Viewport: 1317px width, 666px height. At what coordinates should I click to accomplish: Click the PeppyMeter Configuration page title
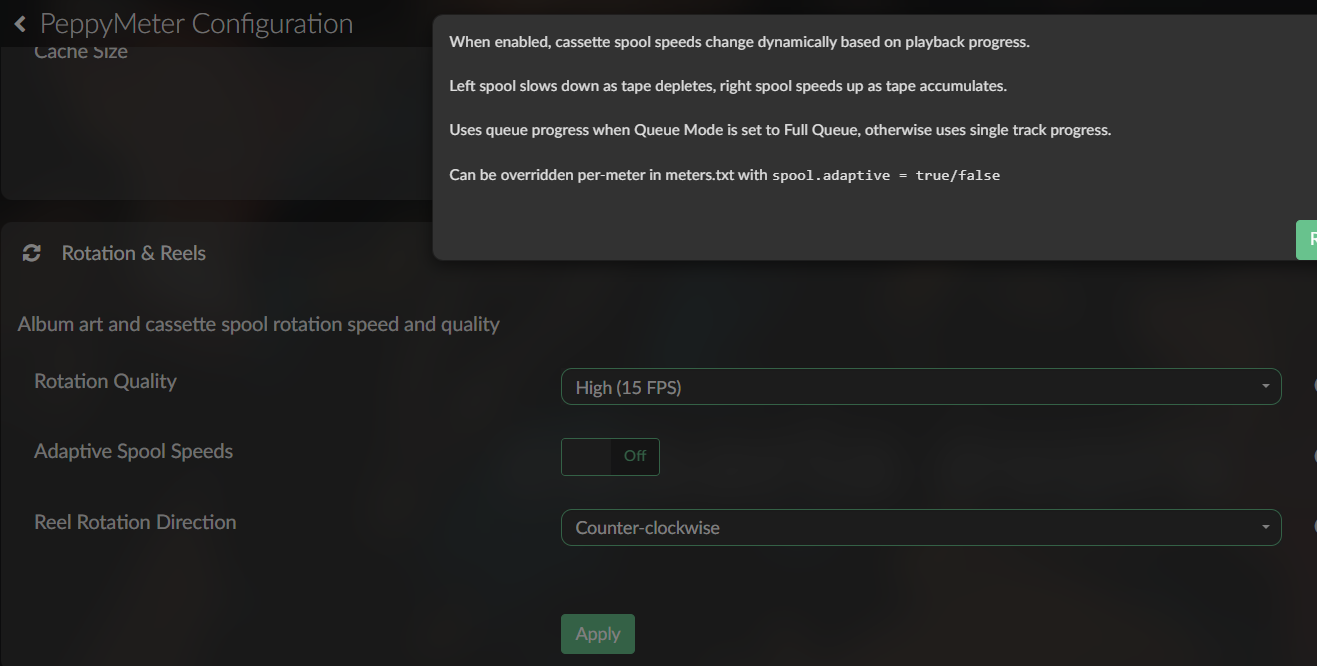pyautogui.click(x=196, y=23)
